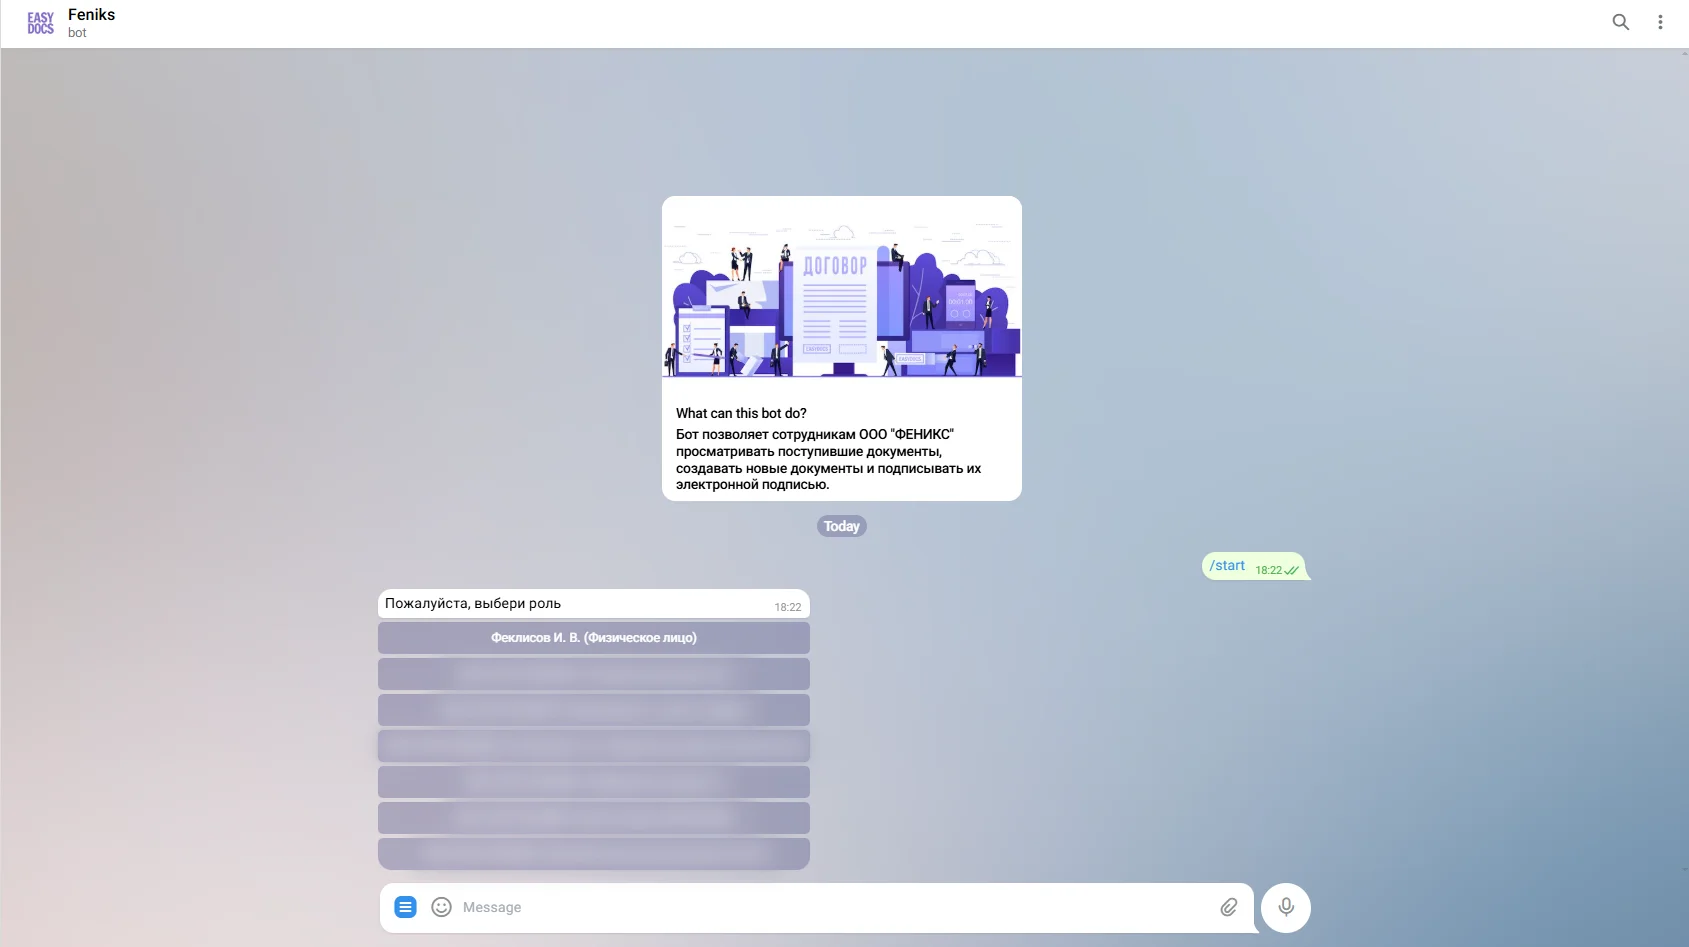Open Feniks bot profile via chat title
The height and width of the screenshot is (947, 1689).
(91, 15)
